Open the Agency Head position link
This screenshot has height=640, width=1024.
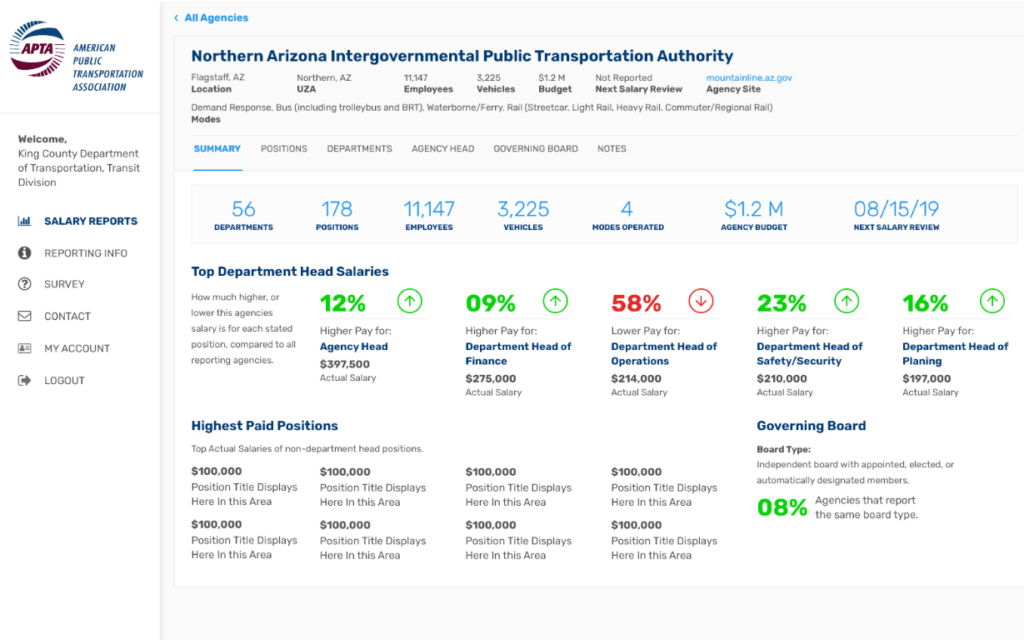point(354,347)
